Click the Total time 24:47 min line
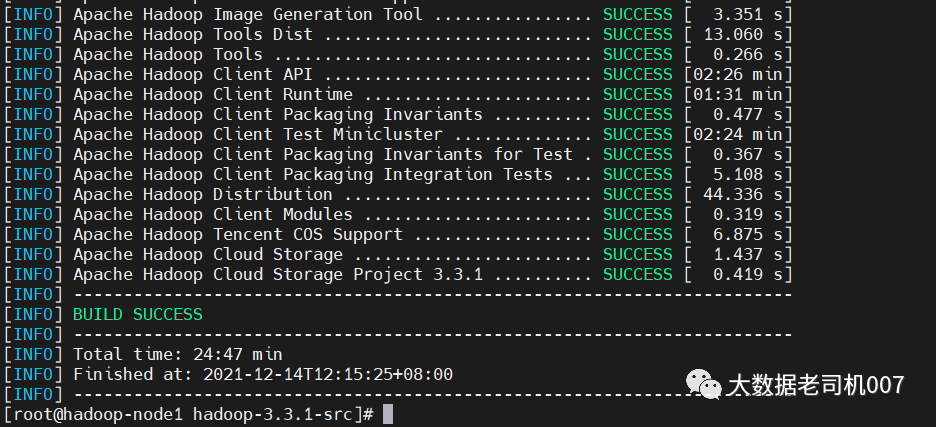The width and height of the screenshot is (936, 427). pyautogui.click(x=177, y=354)
